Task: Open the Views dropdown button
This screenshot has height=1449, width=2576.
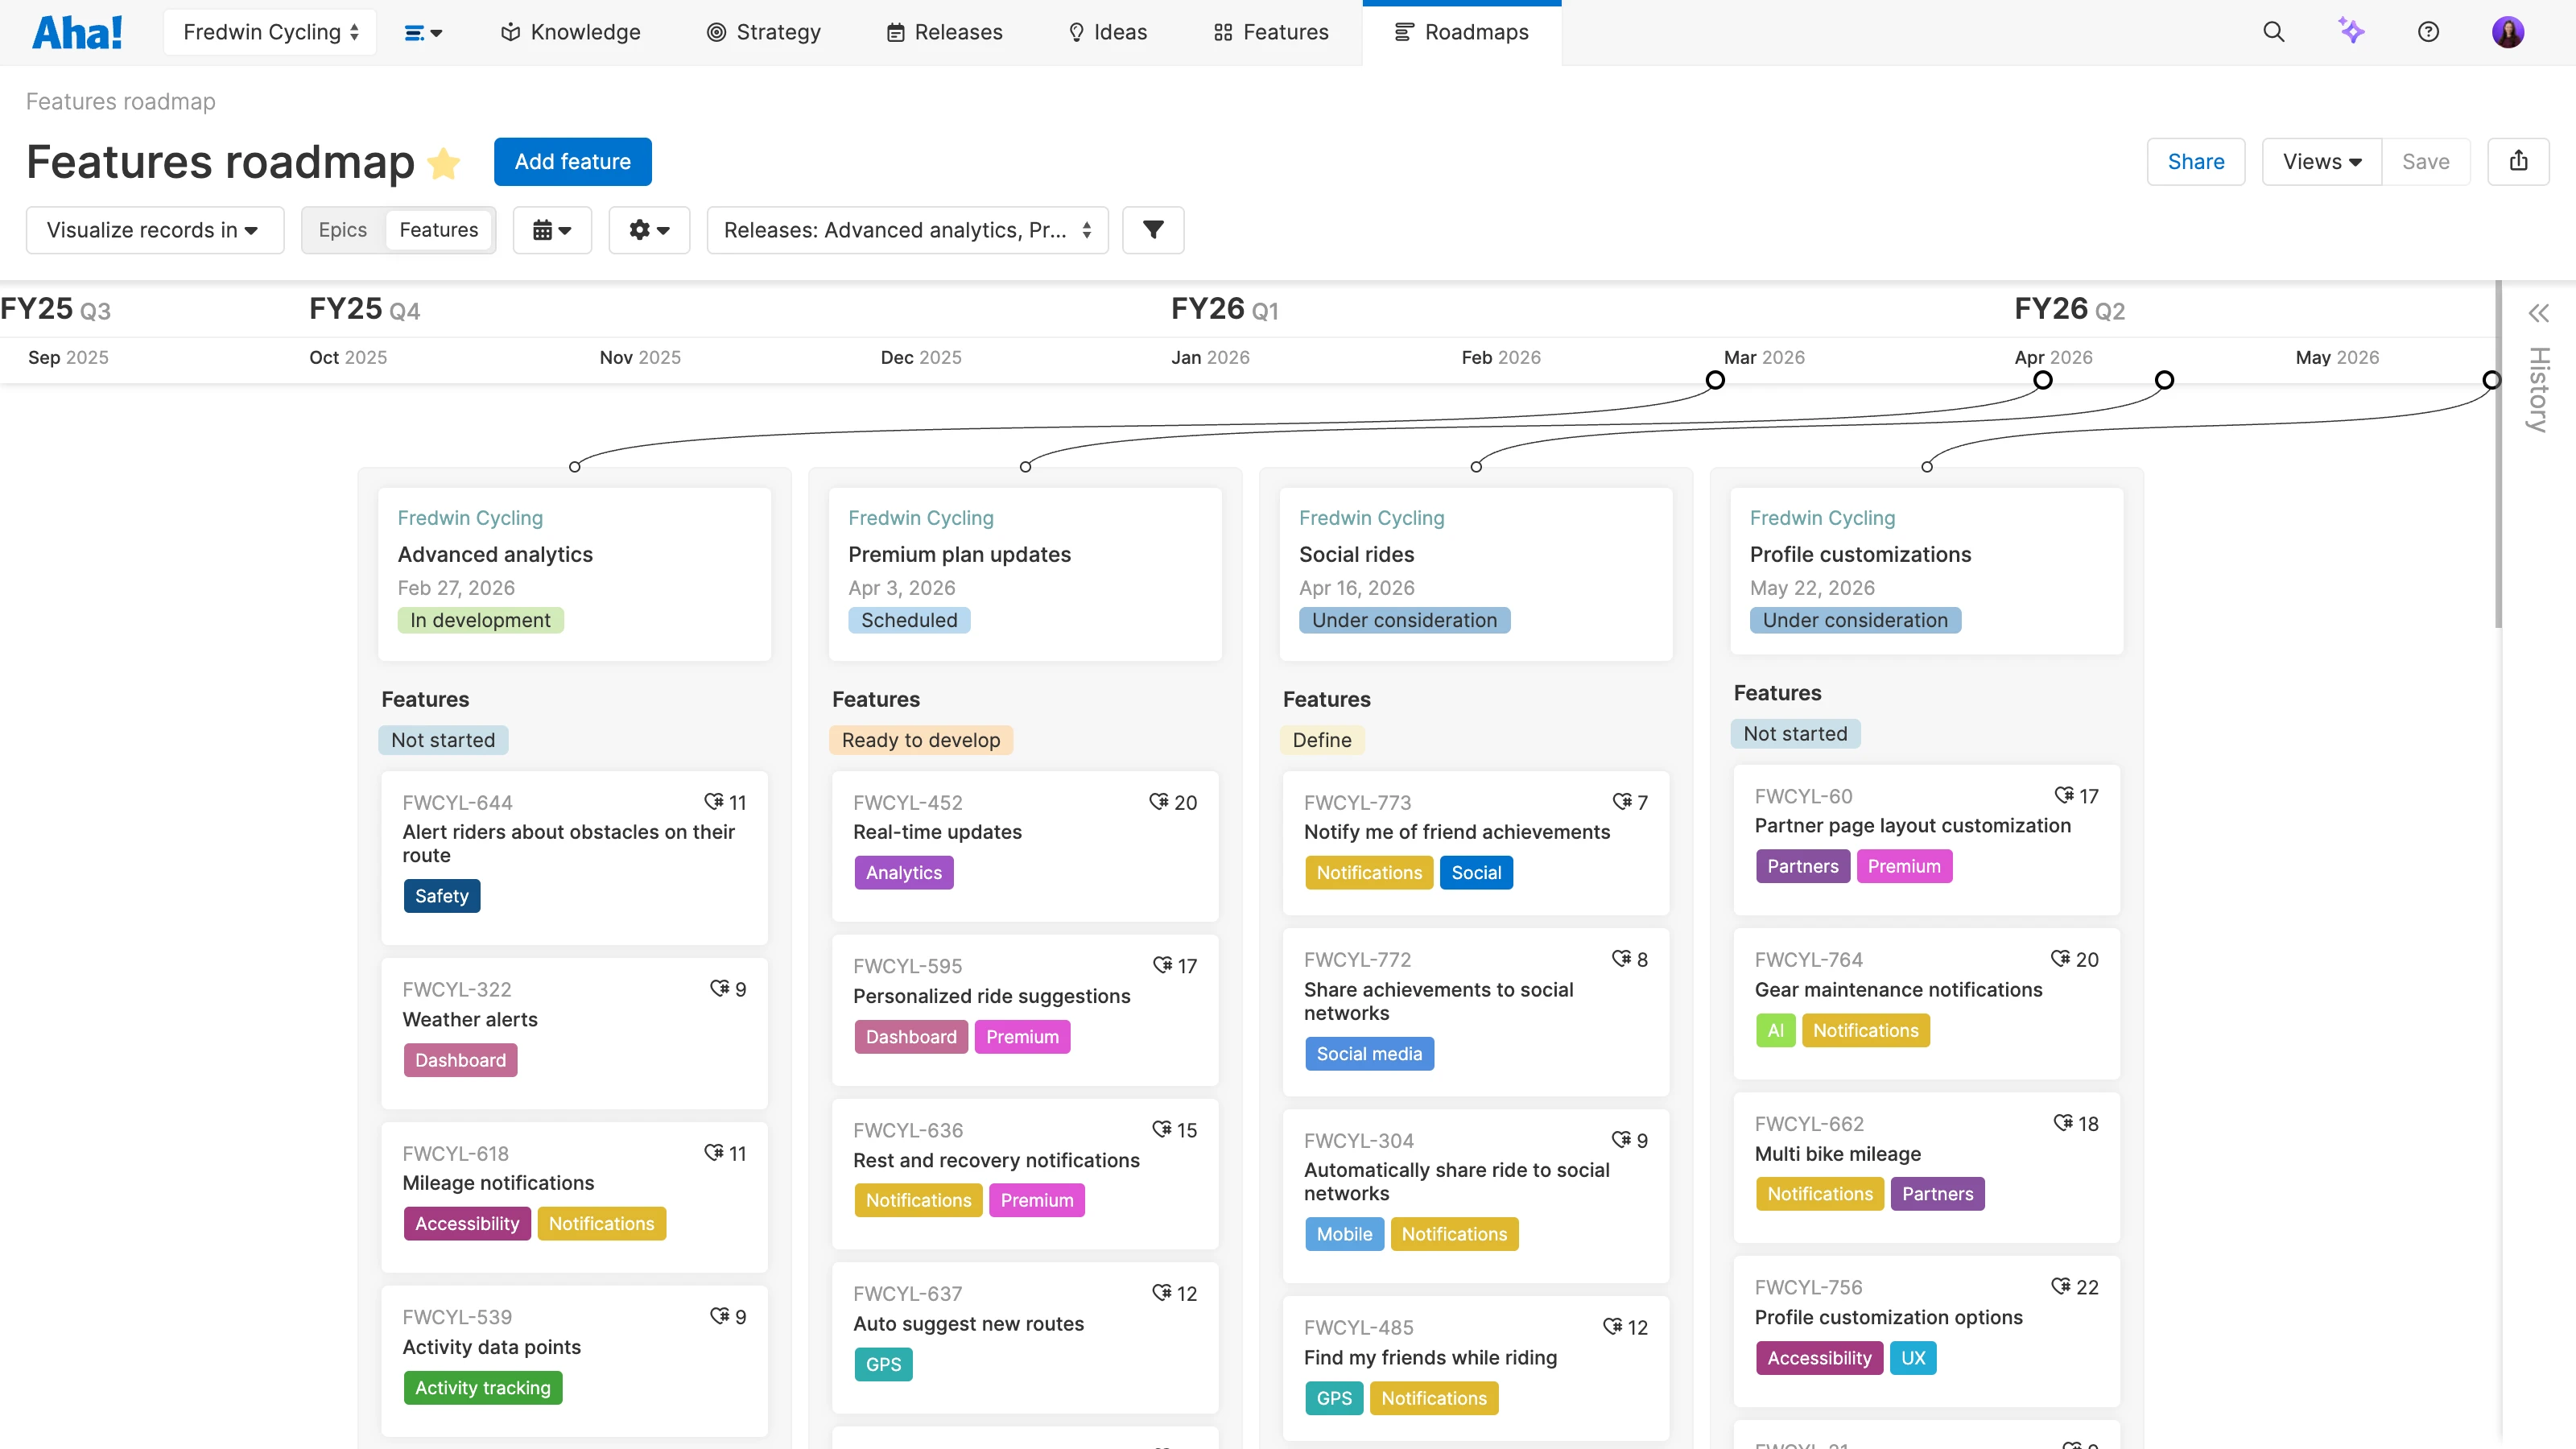Action: (x=2320, y=161)
